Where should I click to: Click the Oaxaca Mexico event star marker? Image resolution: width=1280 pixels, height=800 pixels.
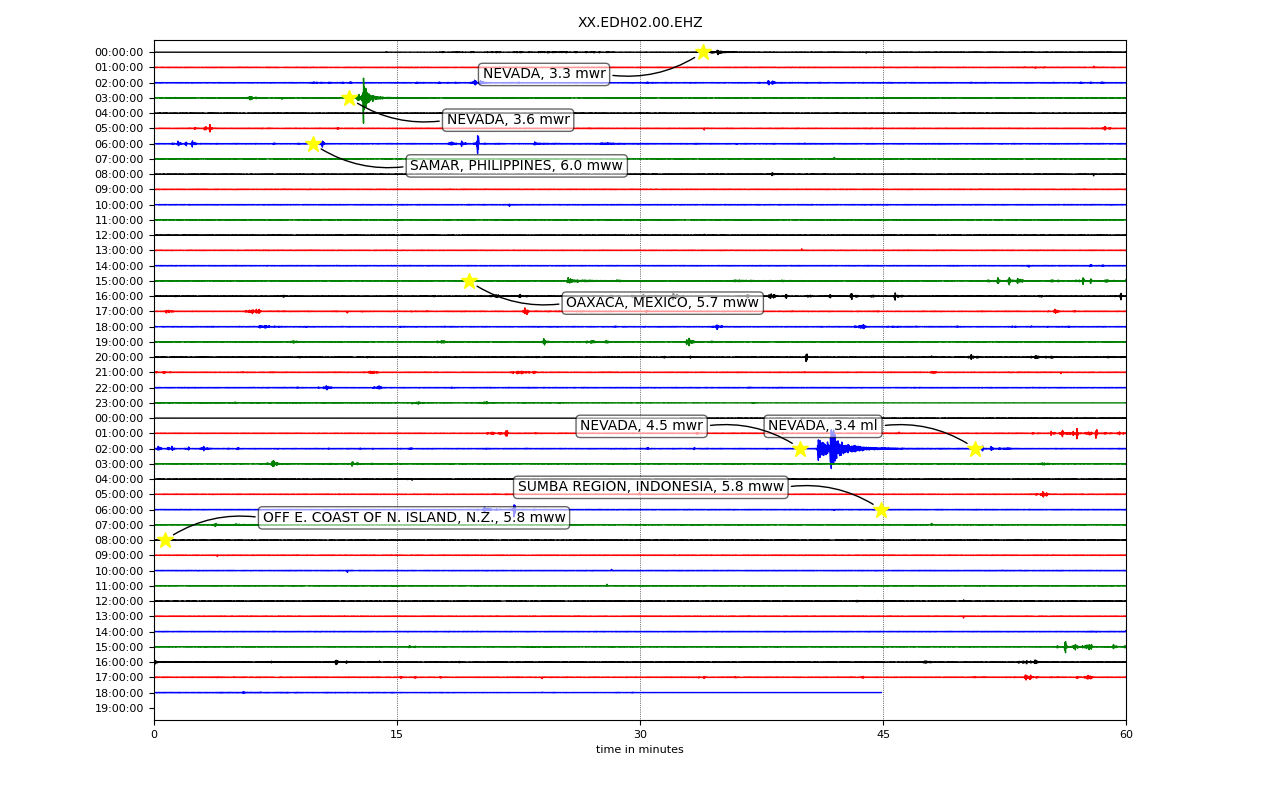(469, 281)
